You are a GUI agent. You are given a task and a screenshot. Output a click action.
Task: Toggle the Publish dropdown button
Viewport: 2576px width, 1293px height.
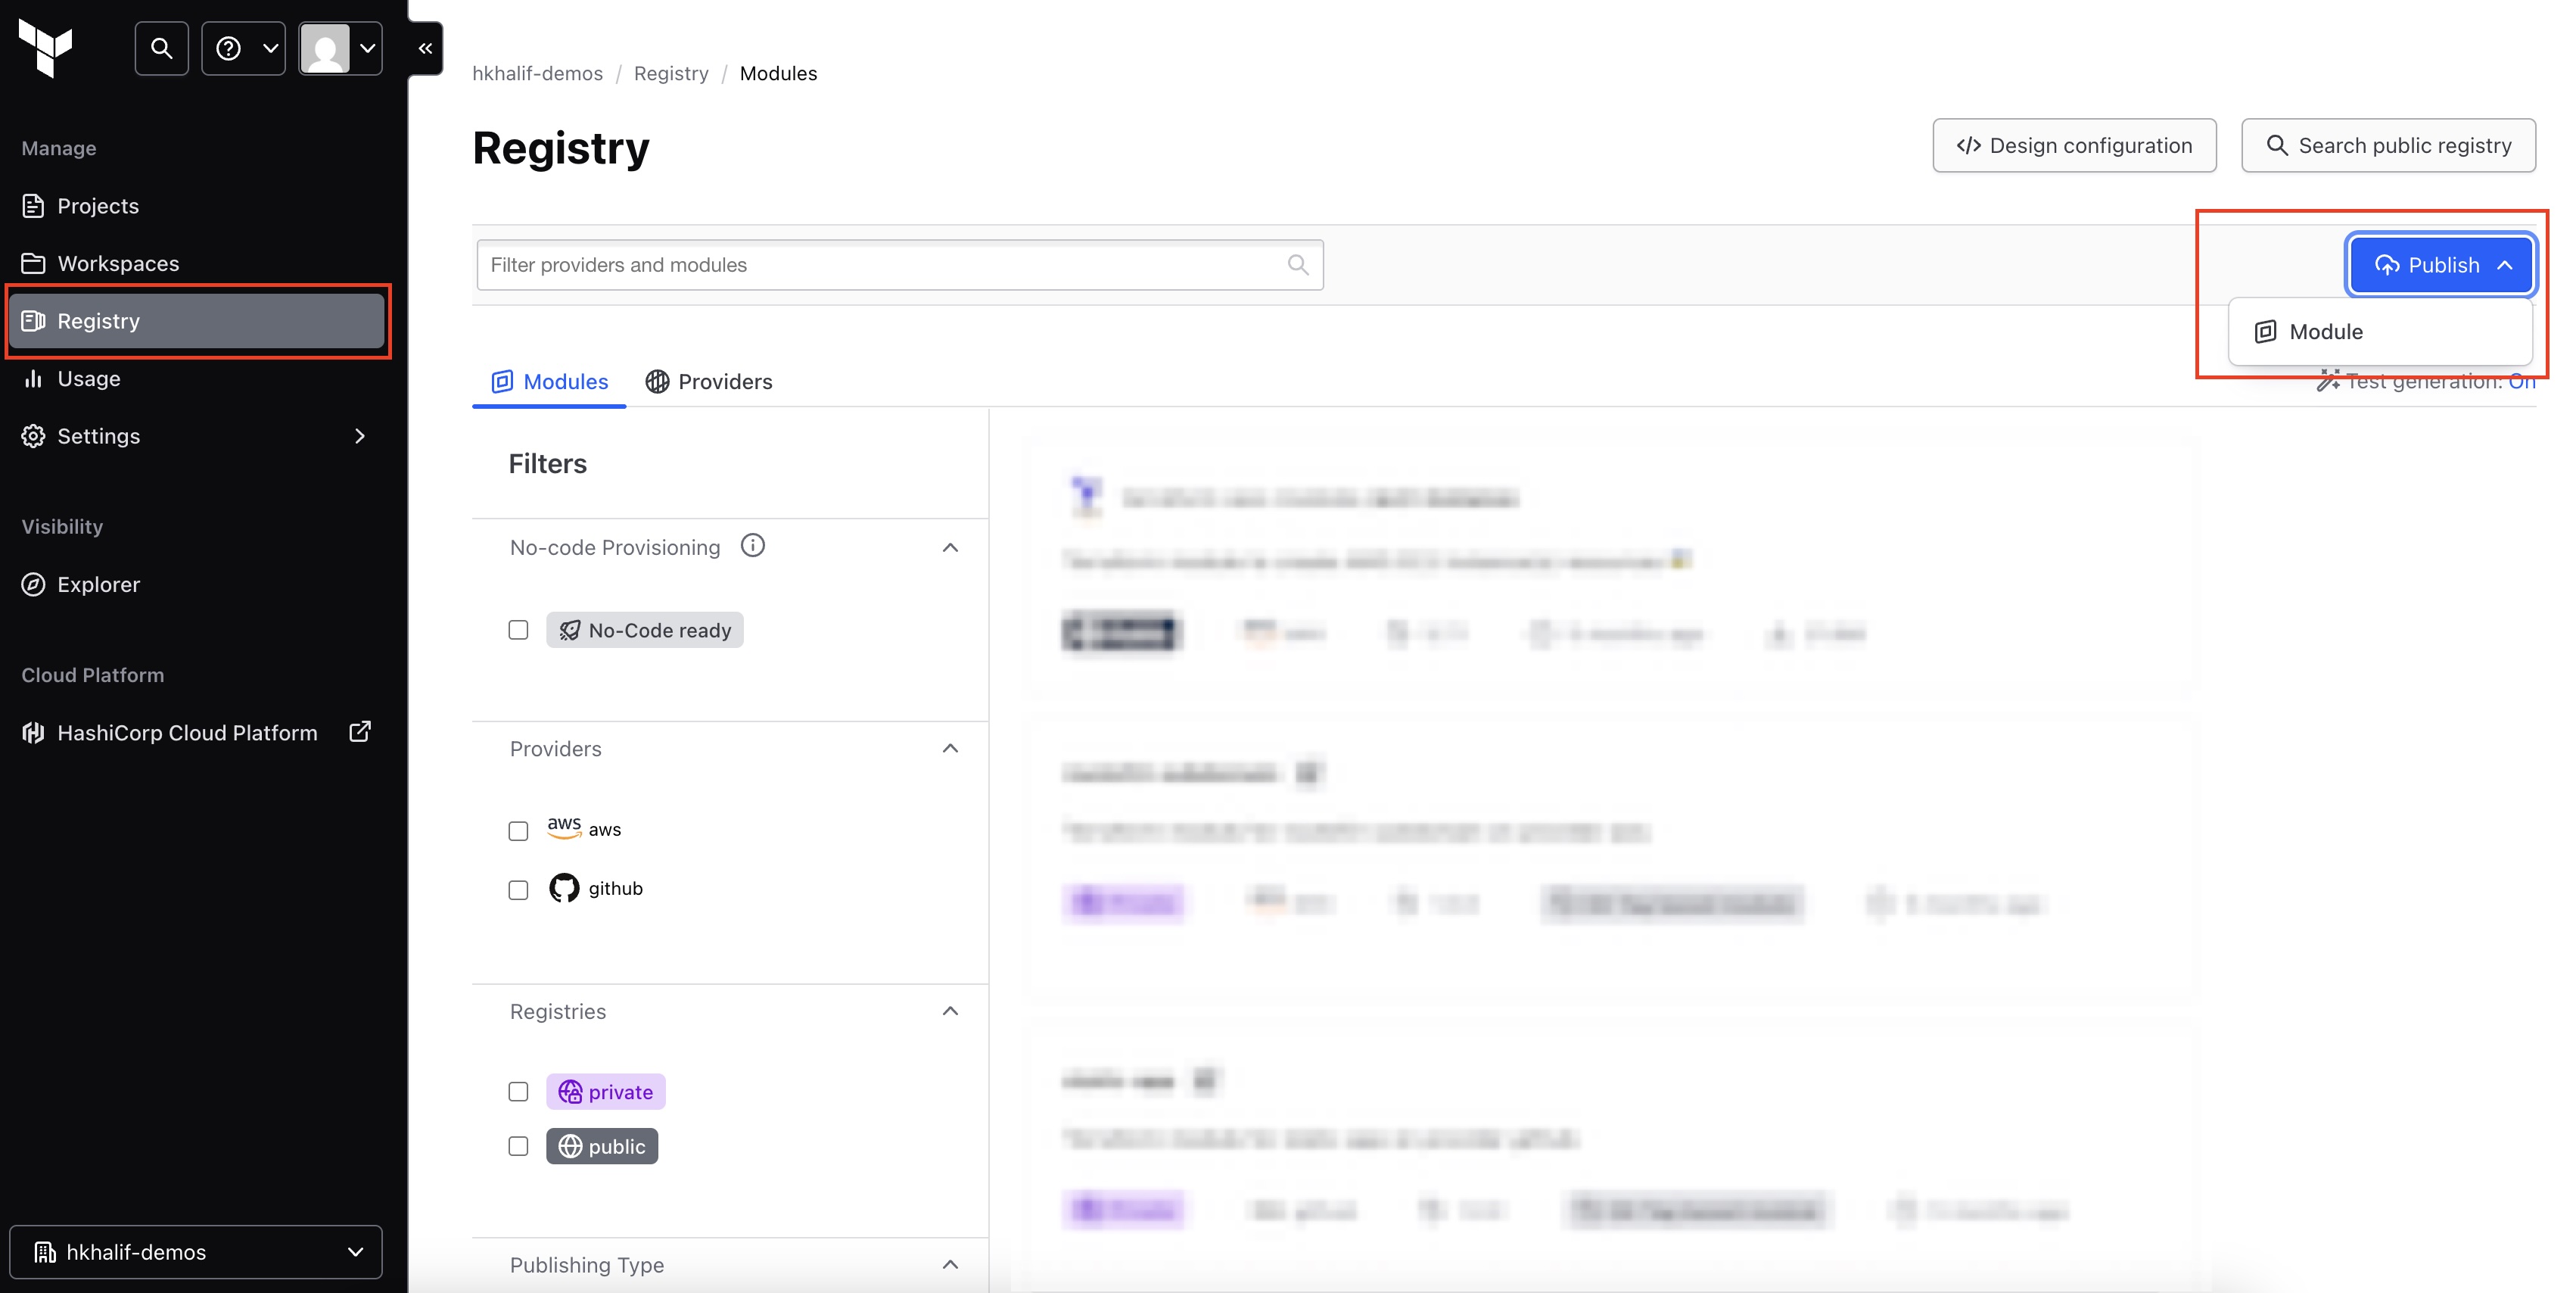(x=2440, y=265)
